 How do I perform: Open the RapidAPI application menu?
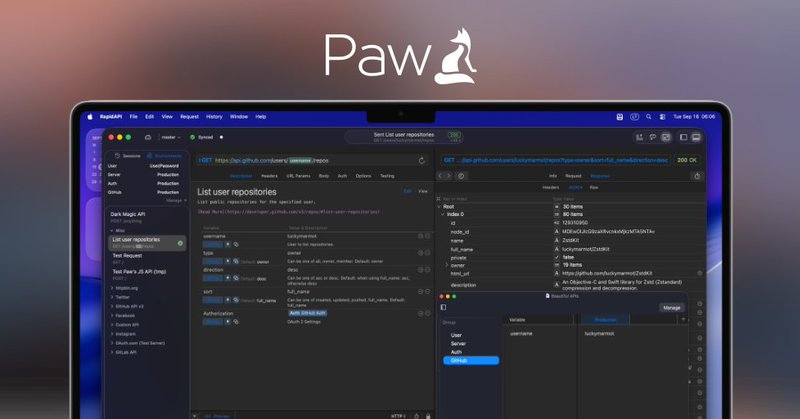pos(111,117)
